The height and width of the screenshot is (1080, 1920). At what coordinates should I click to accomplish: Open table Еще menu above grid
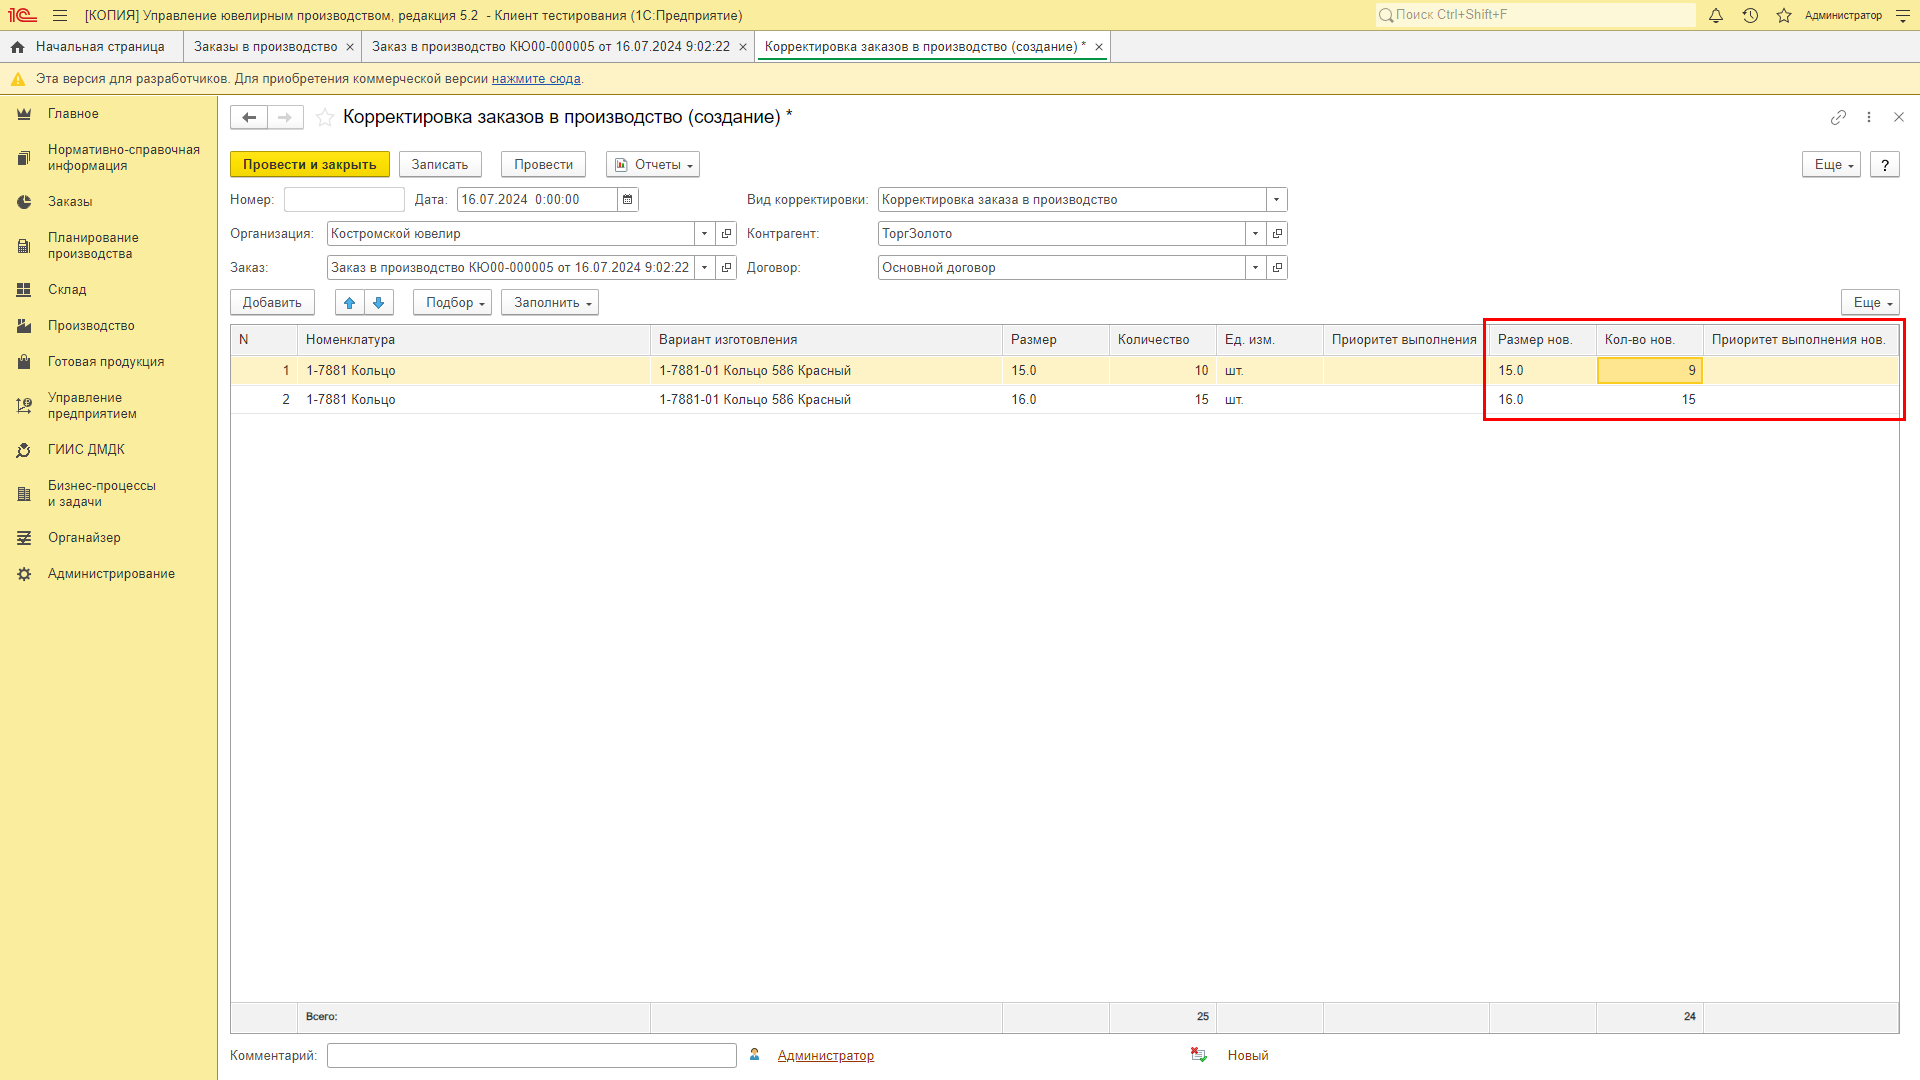1870,303
